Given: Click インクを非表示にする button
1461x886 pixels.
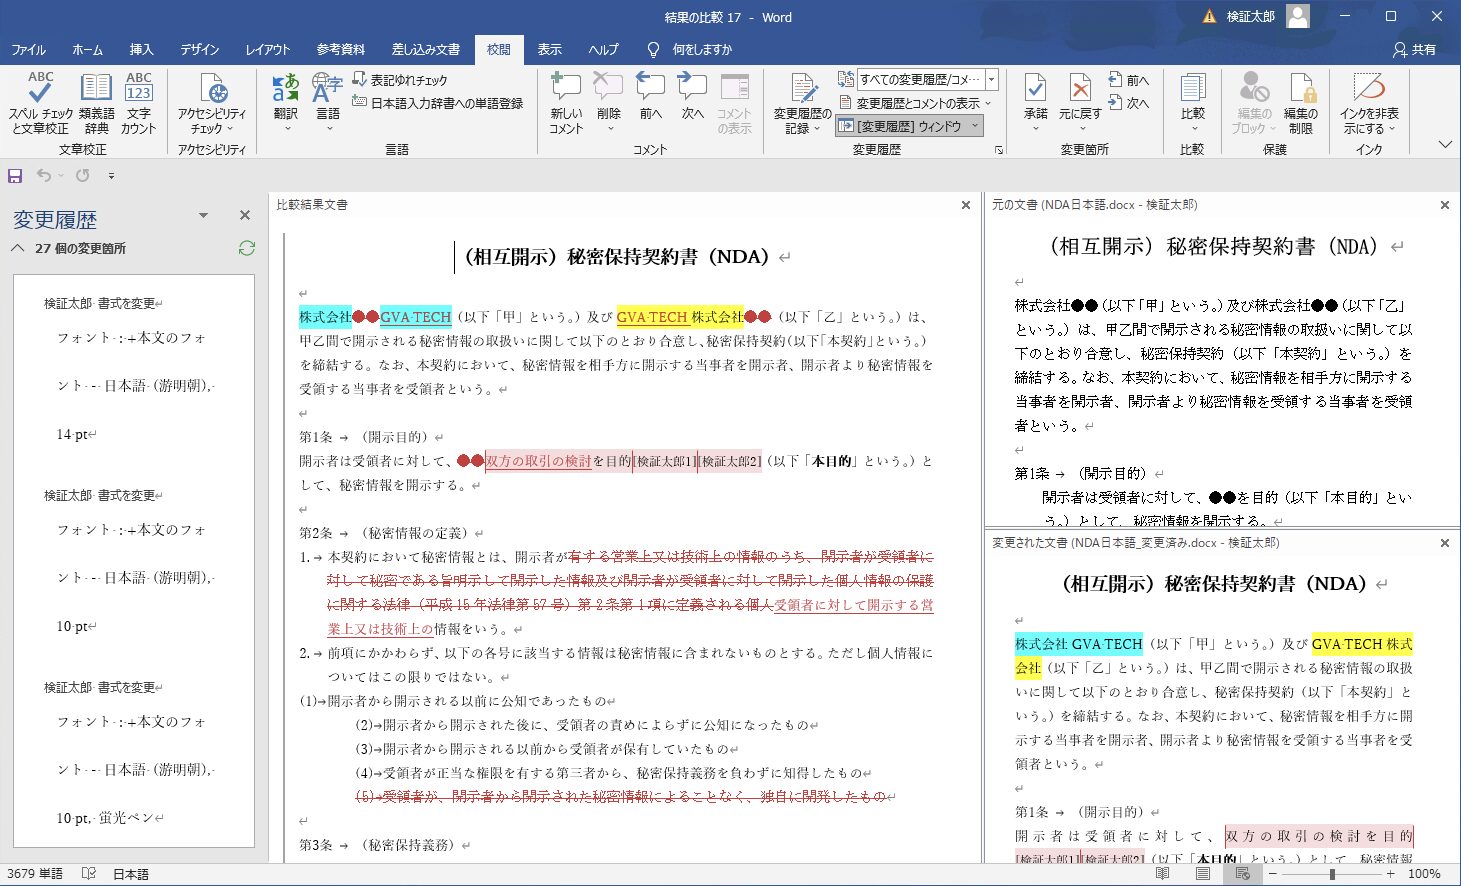Looking at the screenshot, I should tap(1369, 103).
